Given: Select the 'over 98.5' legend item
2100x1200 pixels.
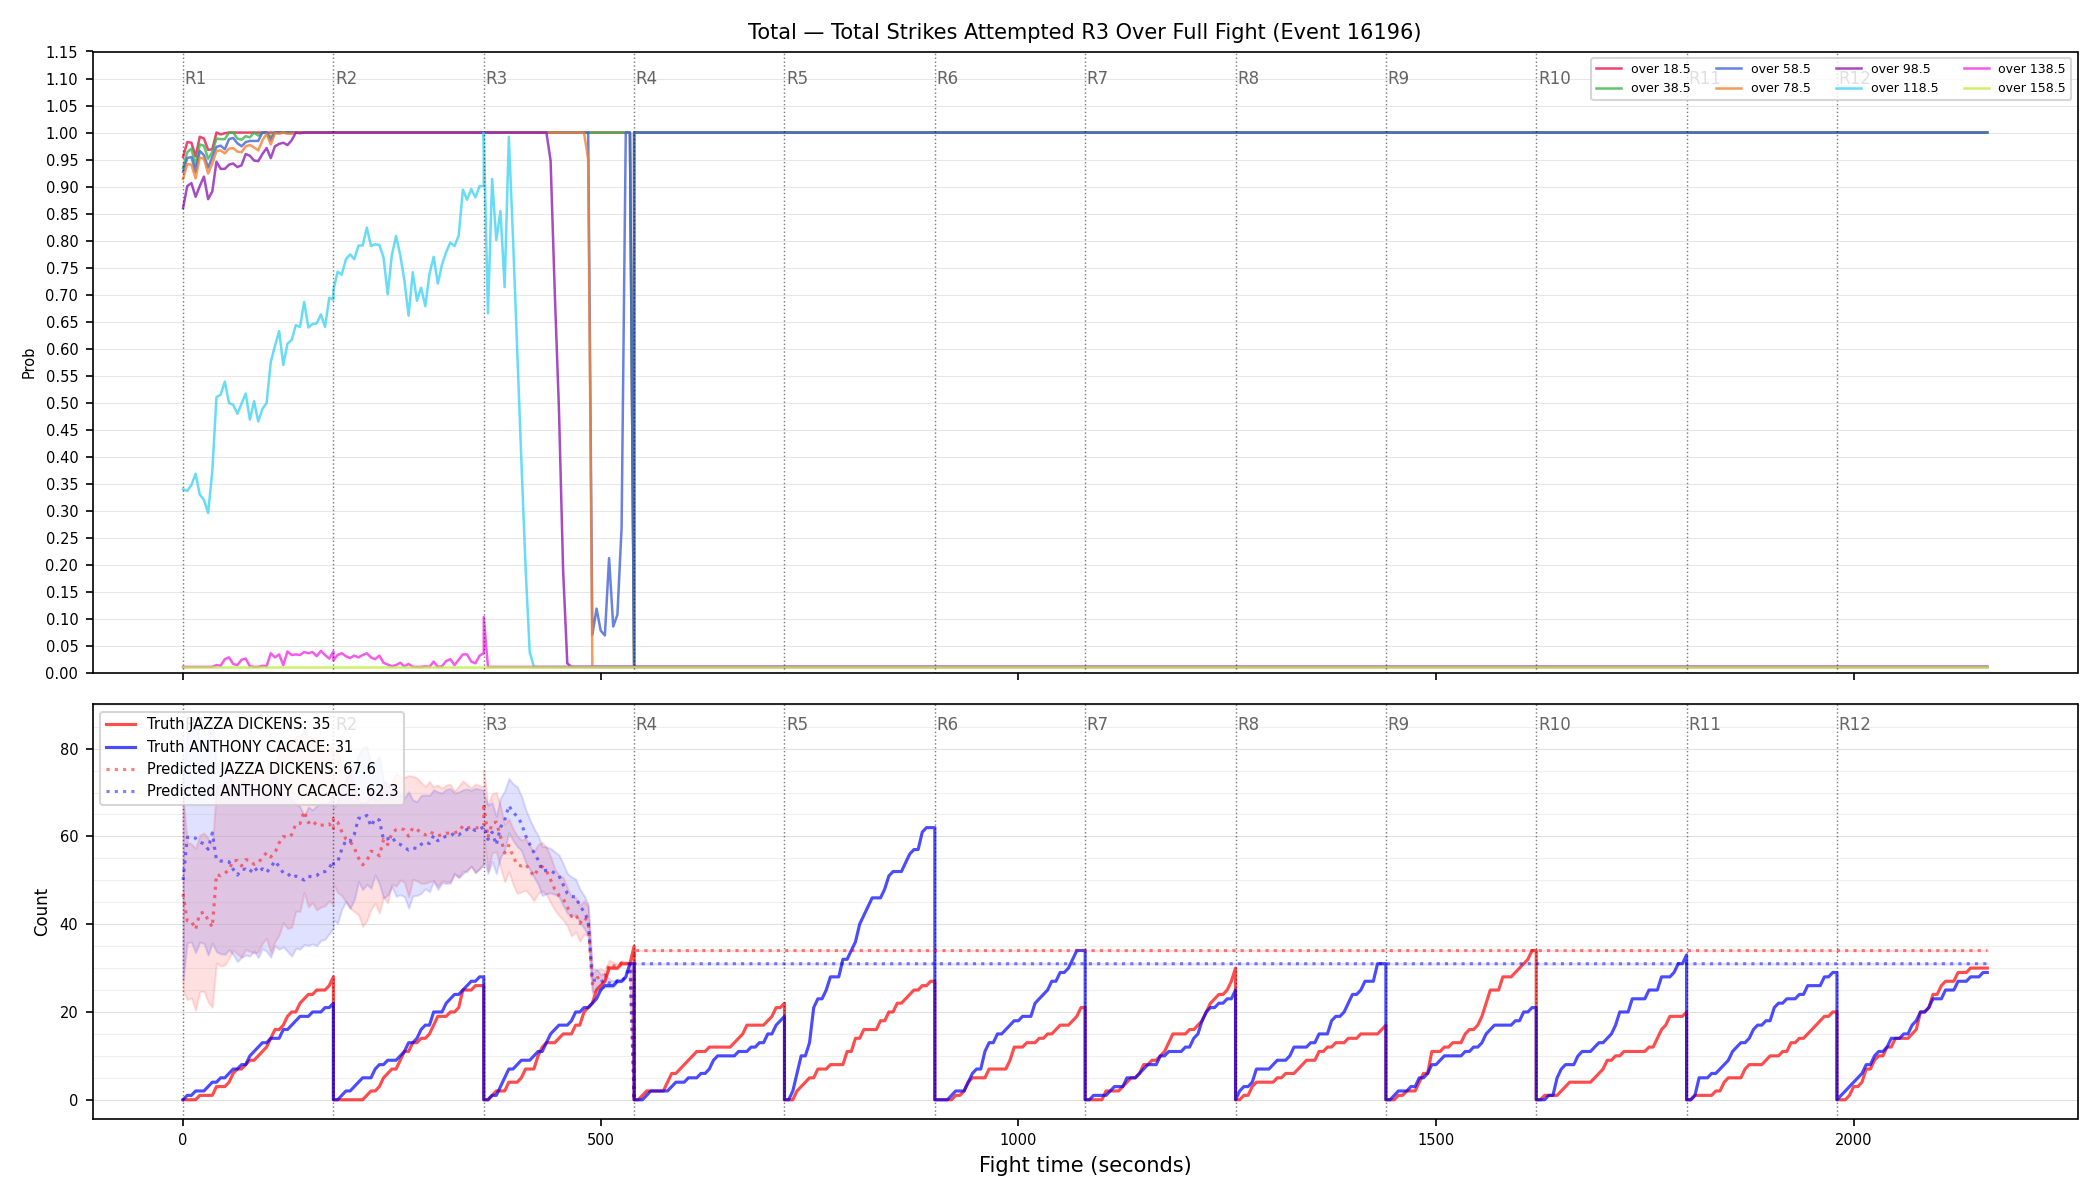Looking at the screenshot, I should 1883,69.
